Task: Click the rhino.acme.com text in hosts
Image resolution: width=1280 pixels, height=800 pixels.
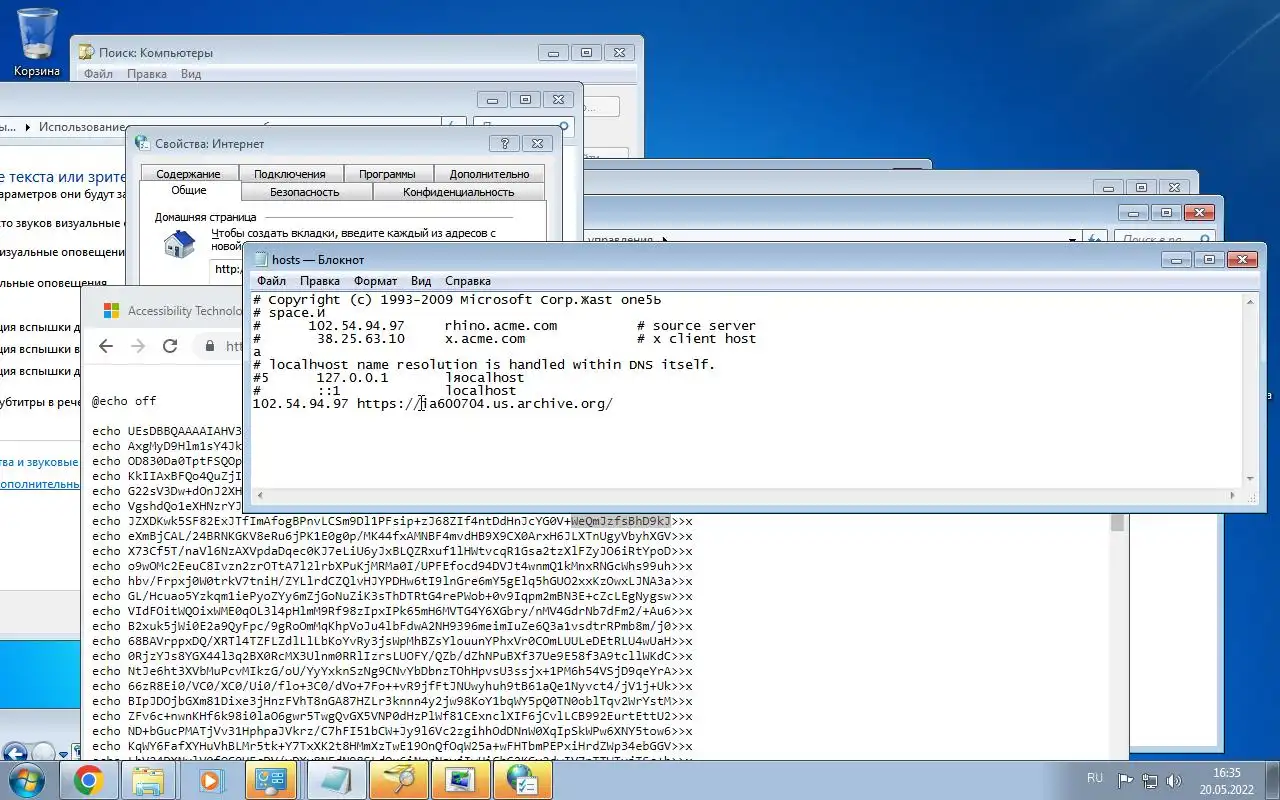Action: tap(500, 326)
